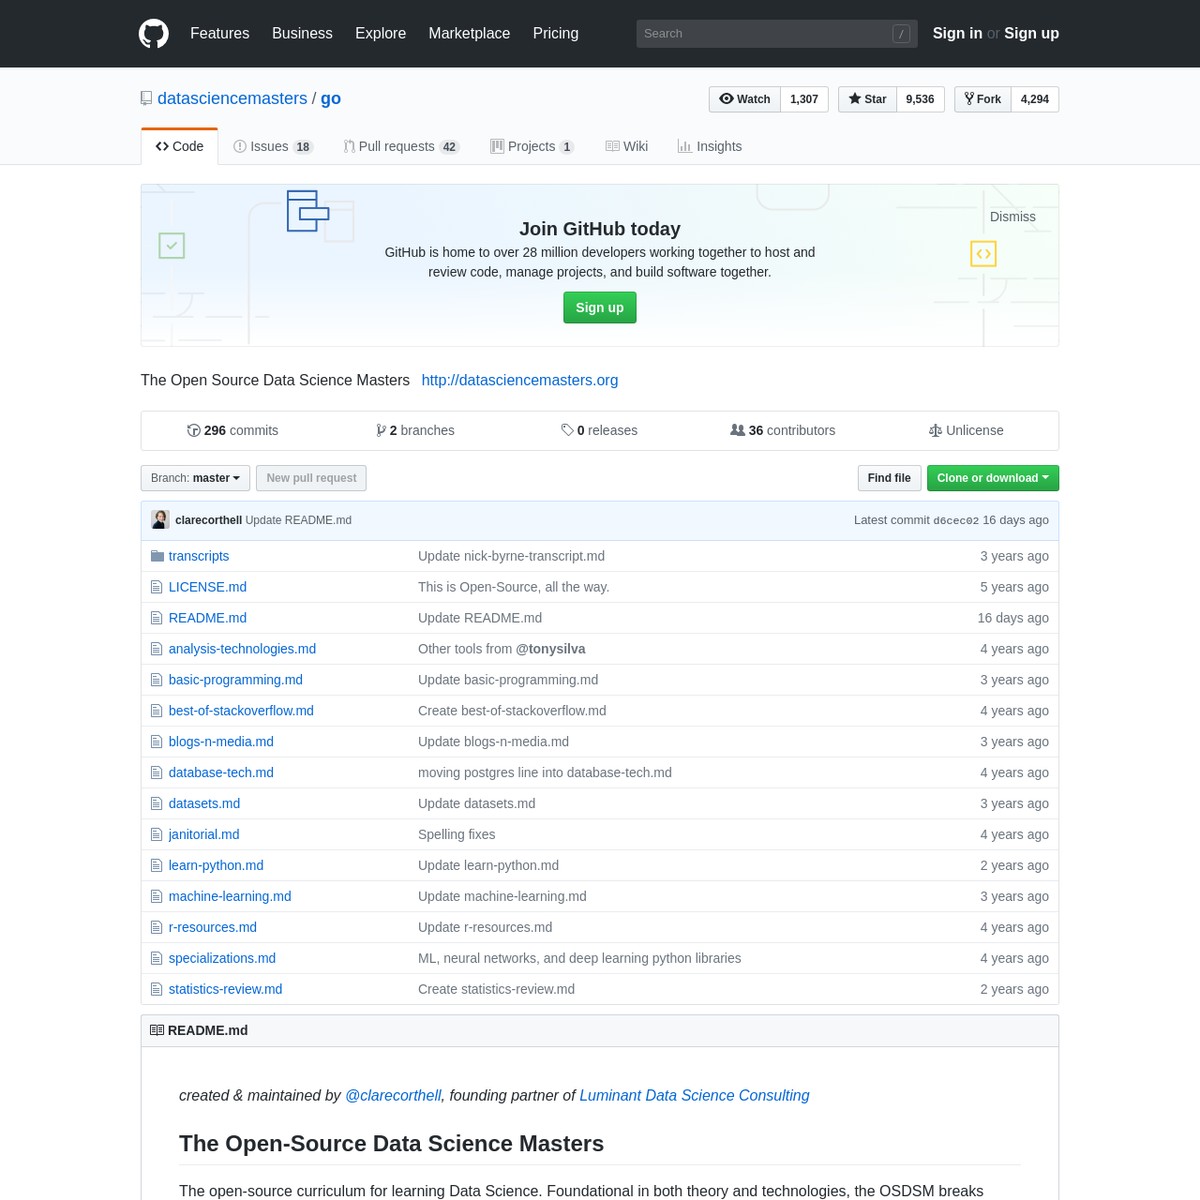Dismiss the Join GitHub banner
Viewport: 1200px width, 1200px height.
tap(1012, 217)
